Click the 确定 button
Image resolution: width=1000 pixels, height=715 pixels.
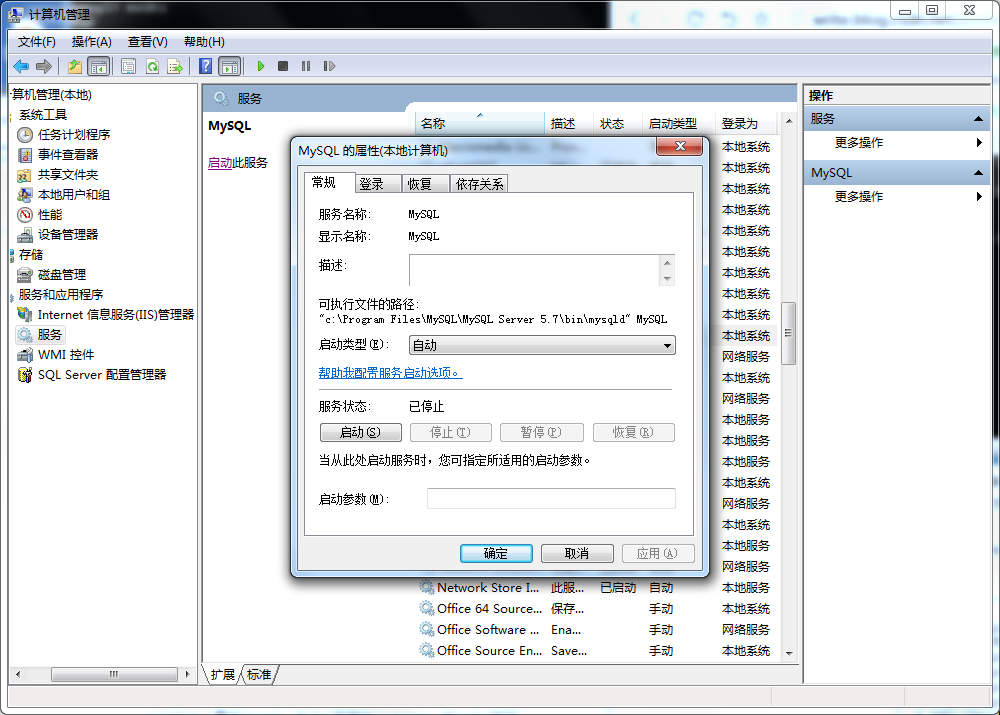[x=496, y=554]
